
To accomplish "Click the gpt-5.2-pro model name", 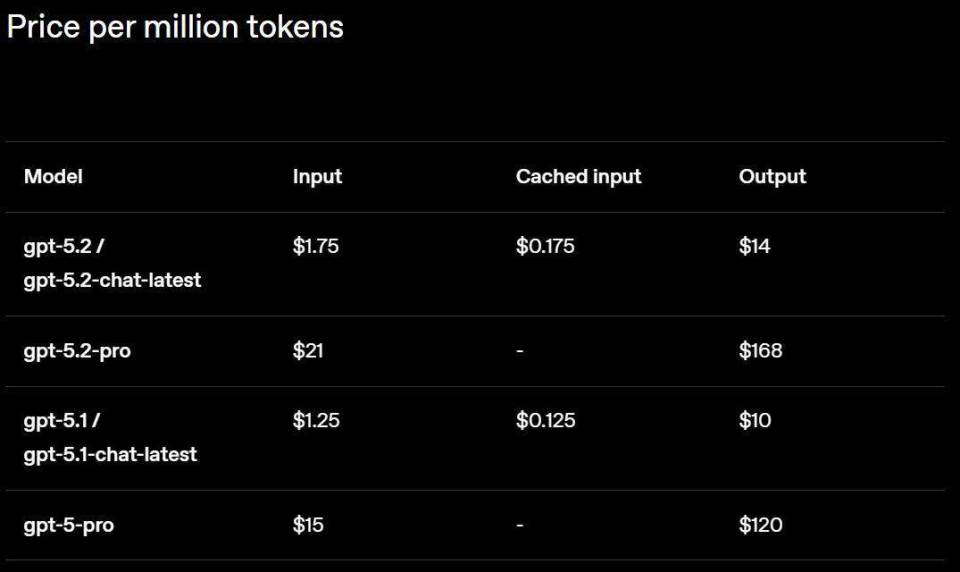I will pyautogui.click(x=77, y=351).
